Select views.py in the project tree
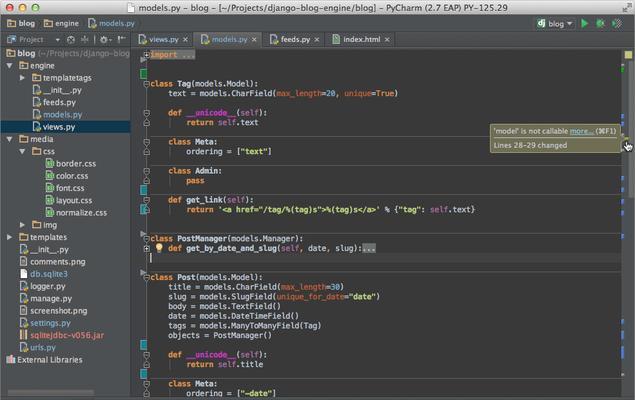This screenshot has height=400, width=635. pyautogui.click(x=54, y=127)
